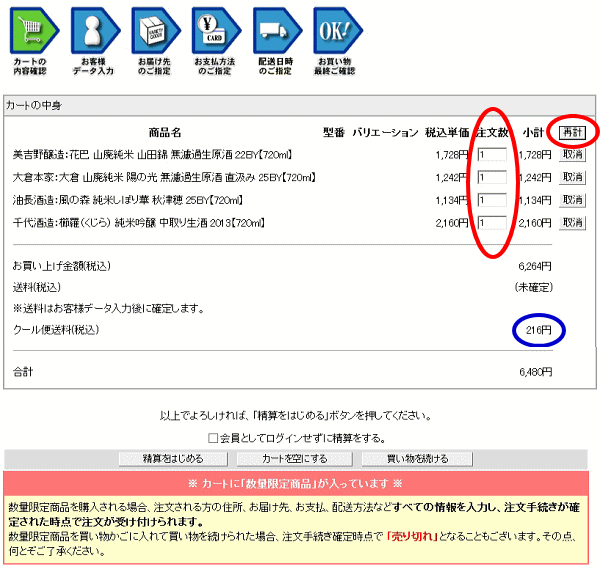
Task: Click the お買い上げ金額(税込) label
Action: [x=62, y=266]
